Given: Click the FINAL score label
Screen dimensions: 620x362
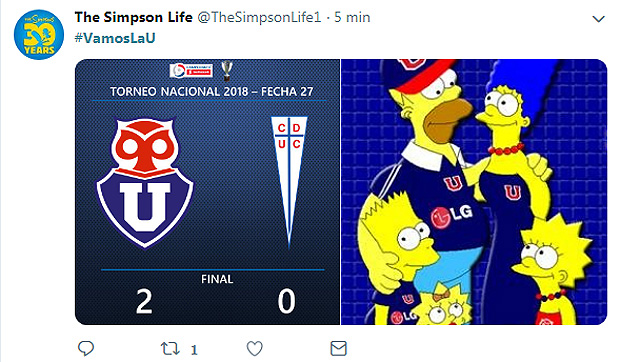Looking at the screenshot, I should click(x=217, y=279).
